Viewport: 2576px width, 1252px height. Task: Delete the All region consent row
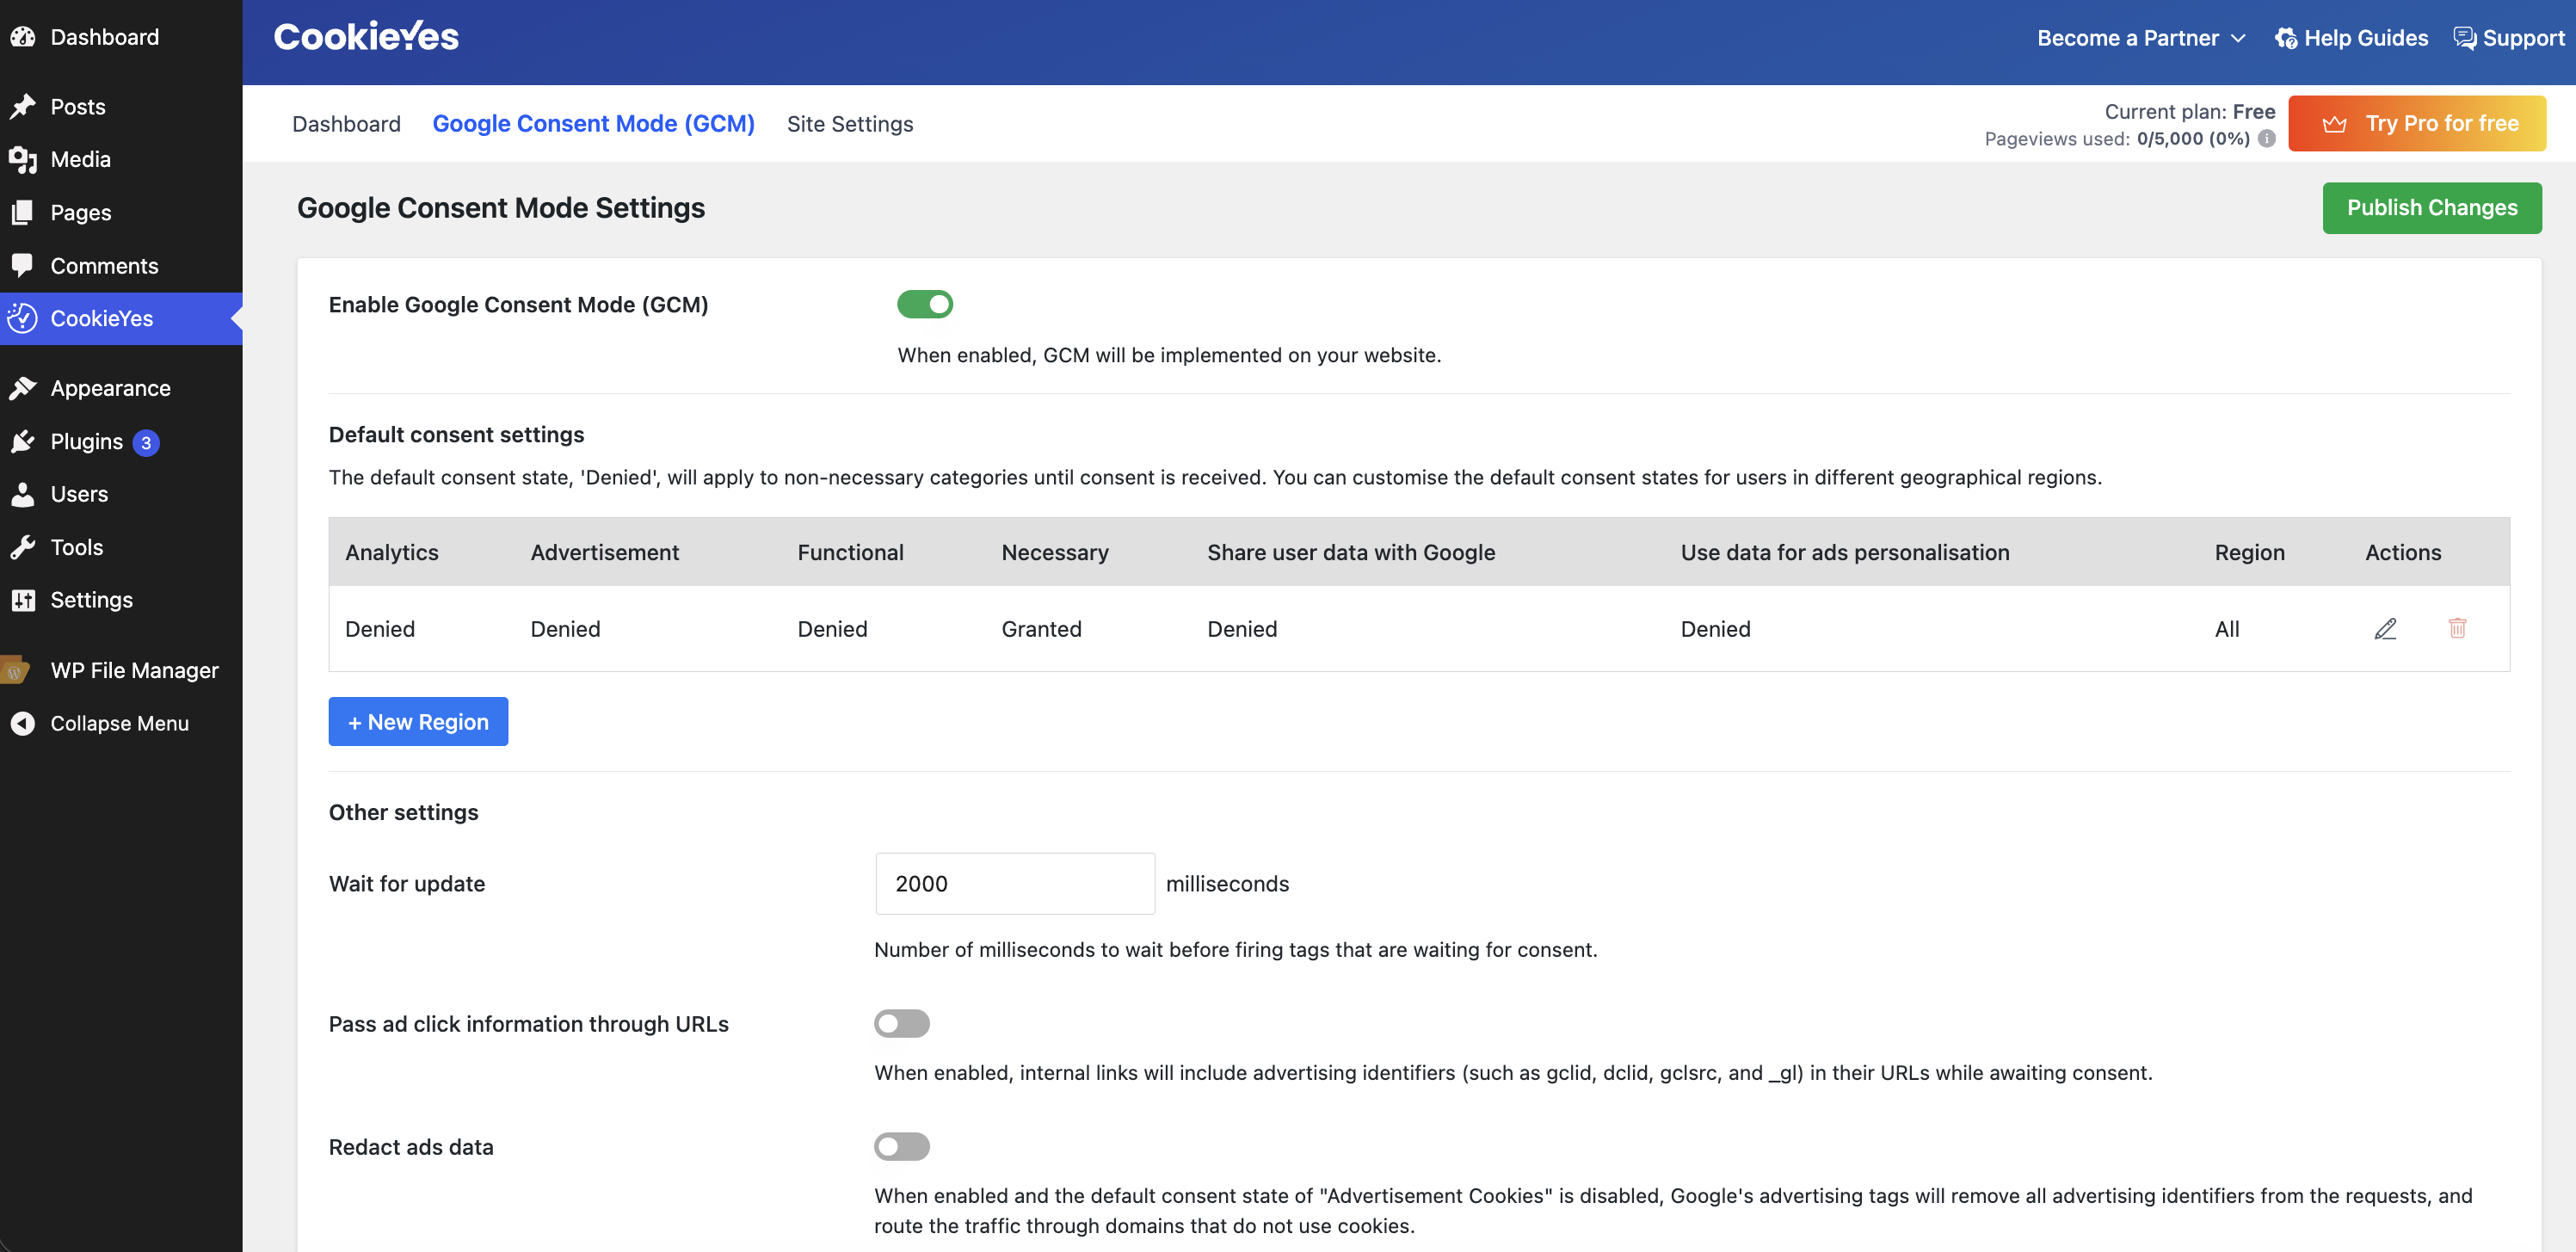(2457, 628)
